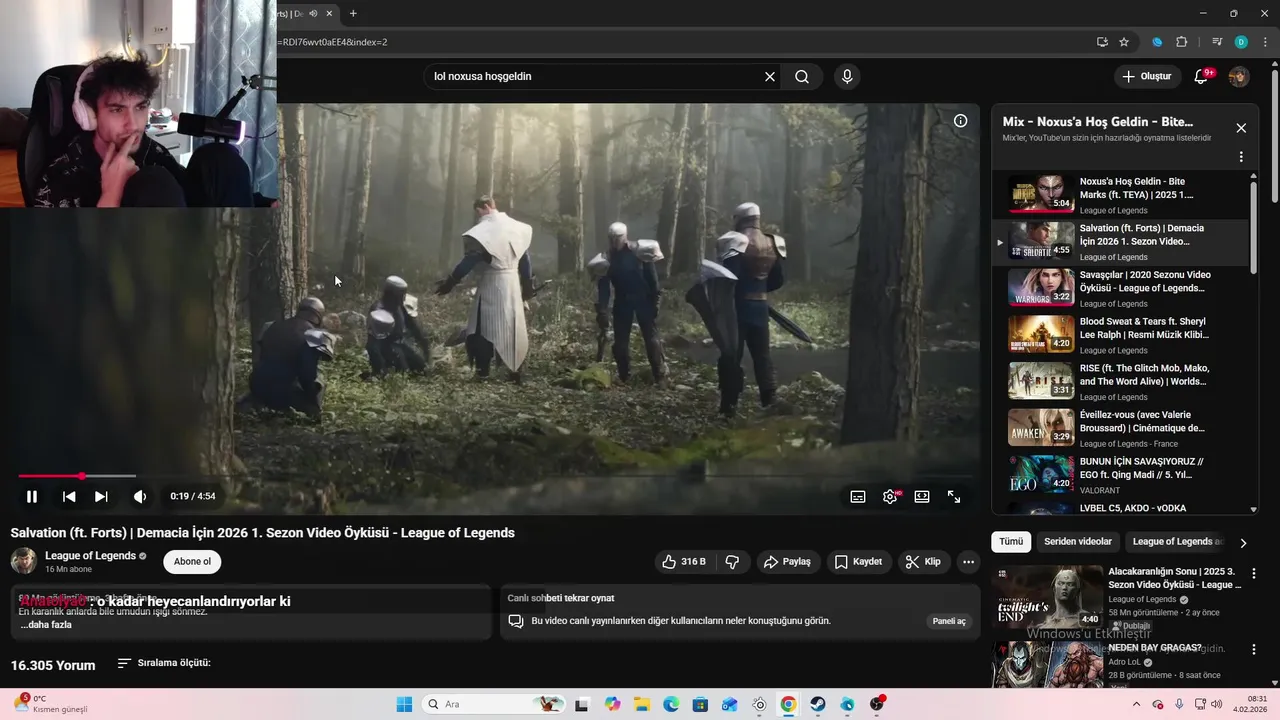Open a new browser tab
Image resolution: width=1280 pixels, height=720 pixels.
[353, 13]
